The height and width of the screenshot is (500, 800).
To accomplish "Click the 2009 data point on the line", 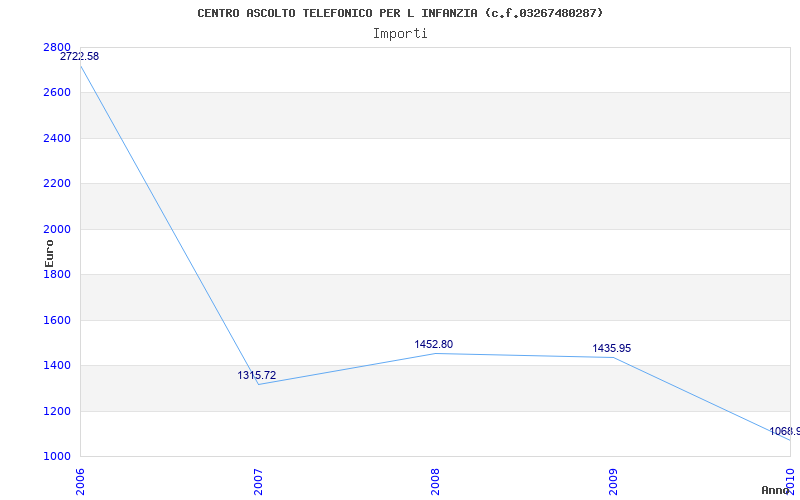I will click(613, 357).
